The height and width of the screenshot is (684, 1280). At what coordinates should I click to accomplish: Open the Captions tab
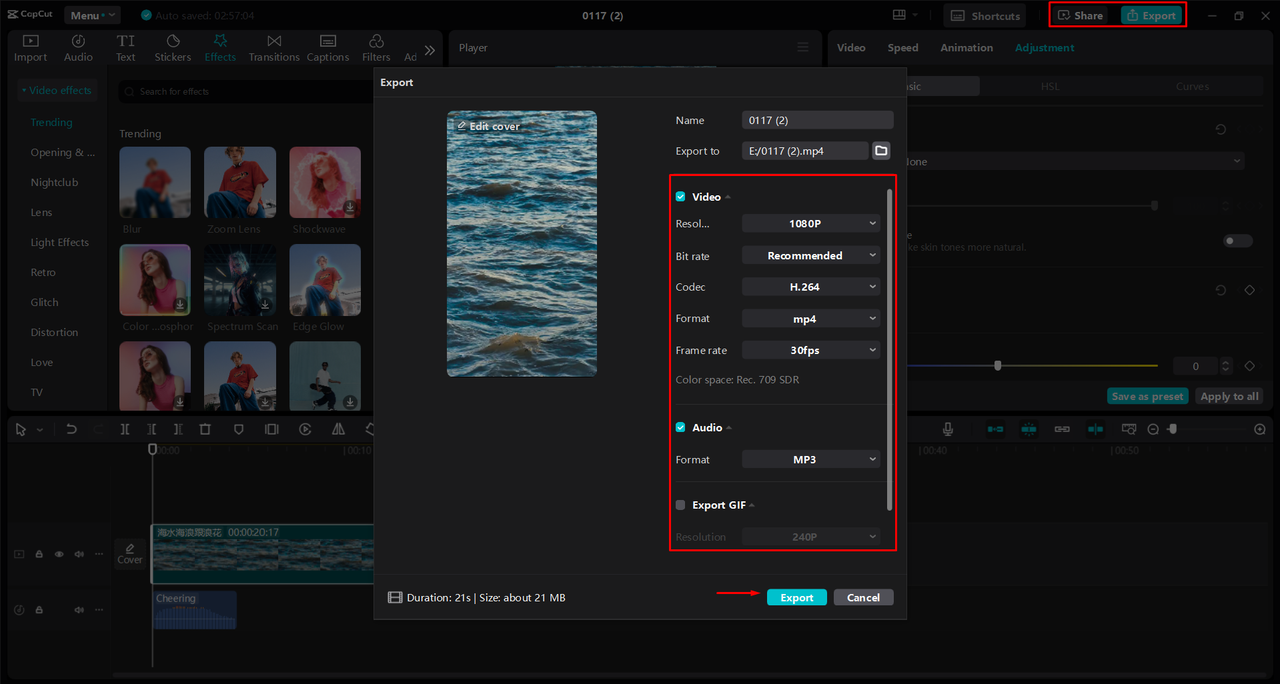(328, 48)
